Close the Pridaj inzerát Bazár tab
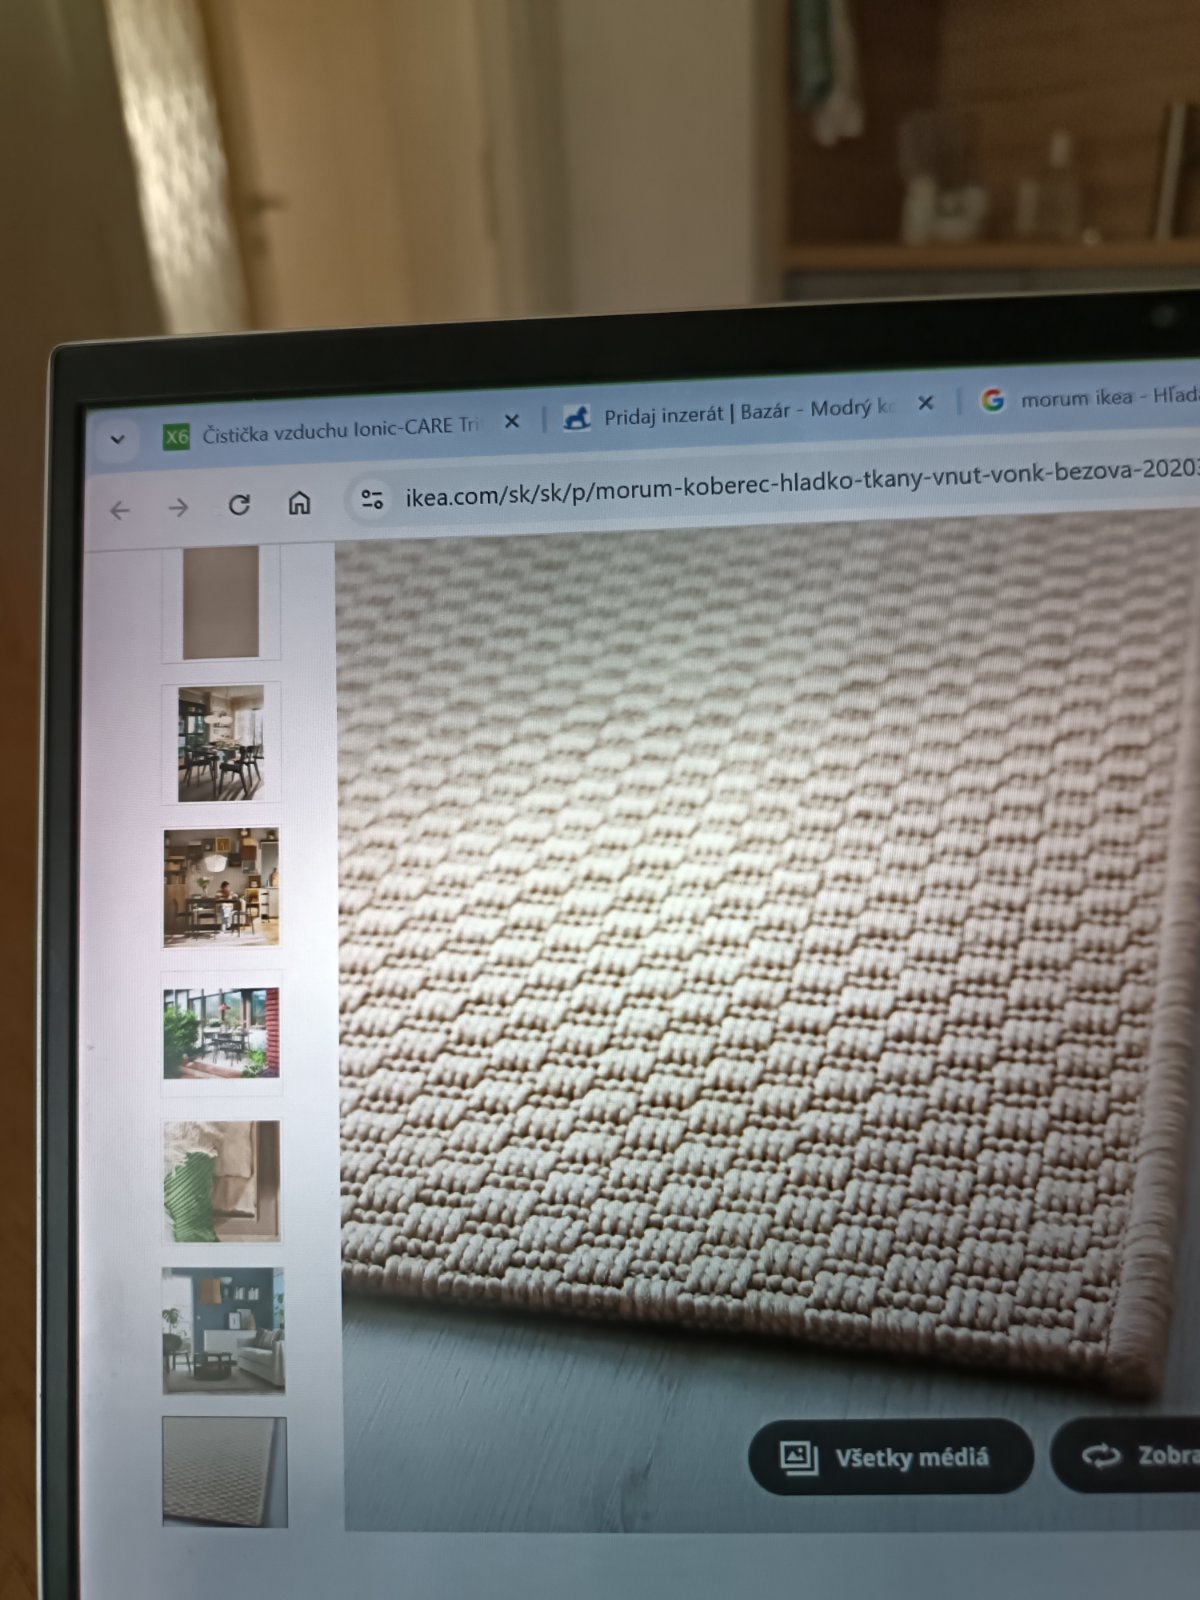 click(x=926, y=403)
